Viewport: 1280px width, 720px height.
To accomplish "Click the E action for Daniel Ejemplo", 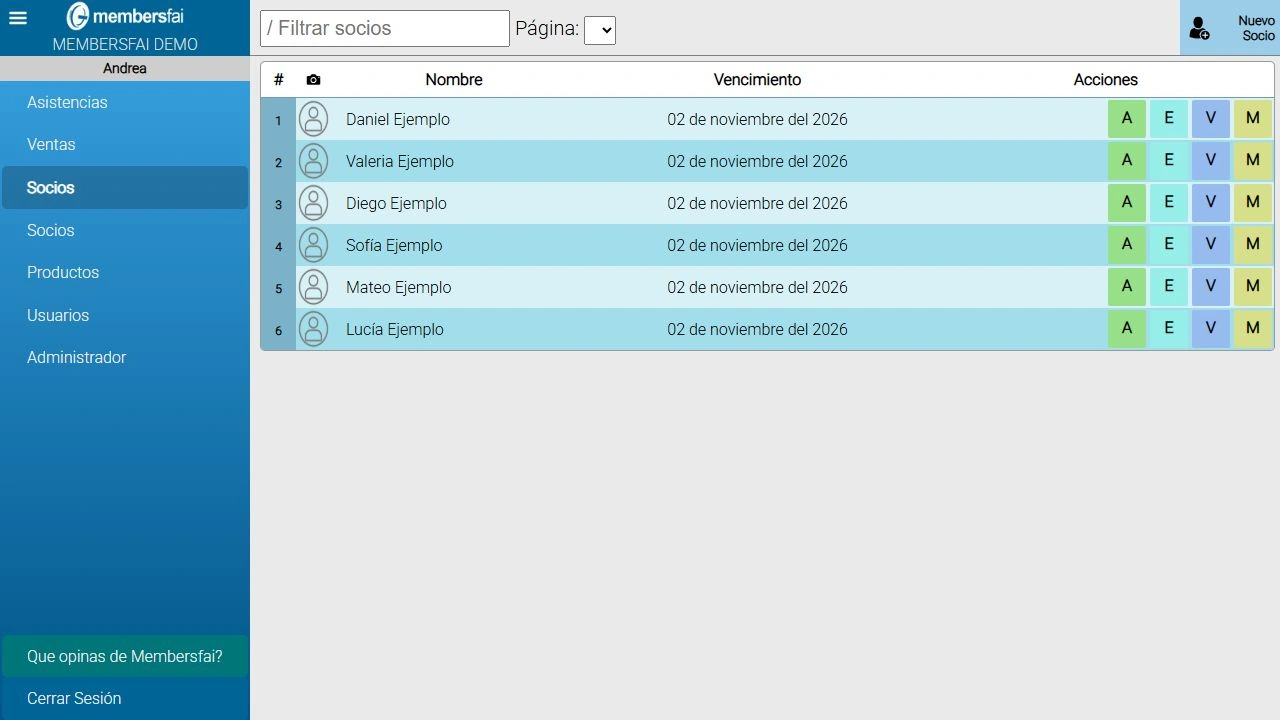I will [1169, 119].
